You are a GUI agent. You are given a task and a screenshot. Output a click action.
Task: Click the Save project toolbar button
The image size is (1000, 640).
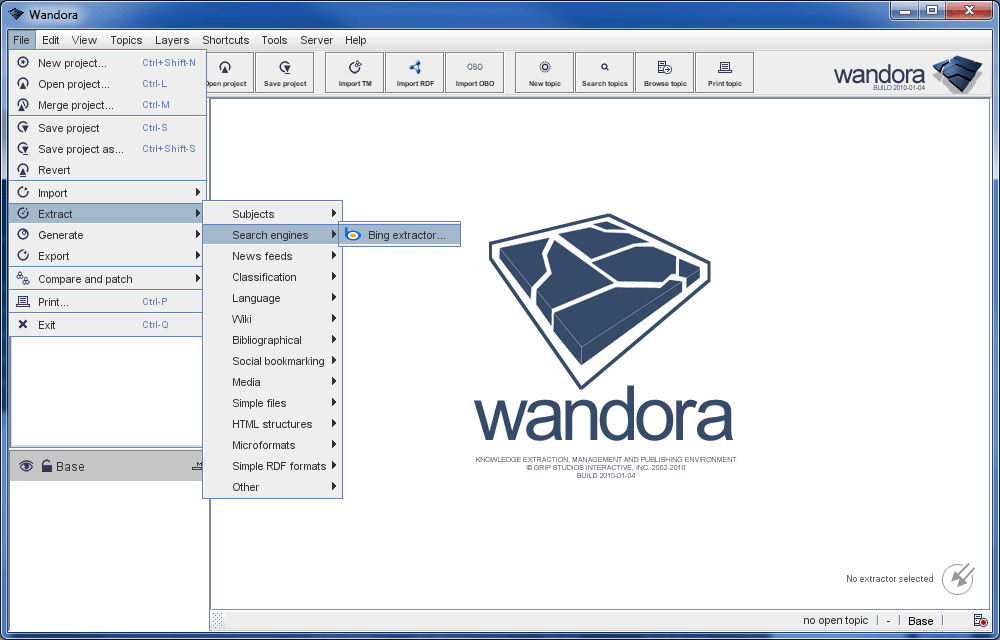[x=285, y=73]
